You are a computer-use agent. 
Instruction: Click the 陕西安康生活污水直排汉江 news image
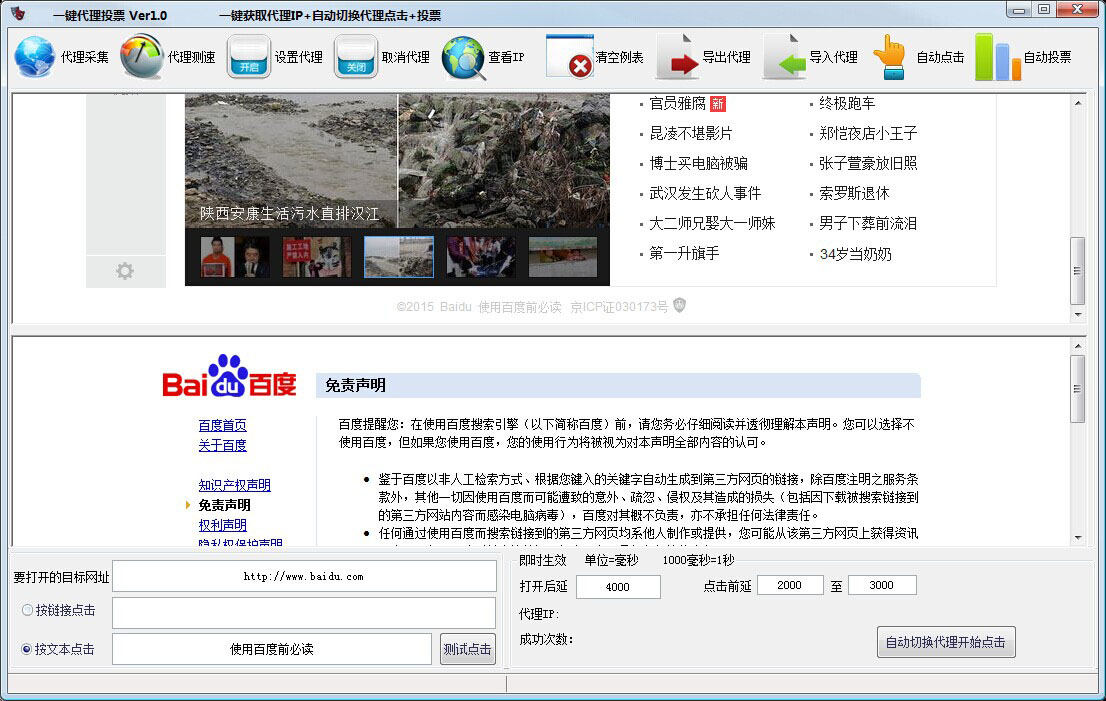397,161
